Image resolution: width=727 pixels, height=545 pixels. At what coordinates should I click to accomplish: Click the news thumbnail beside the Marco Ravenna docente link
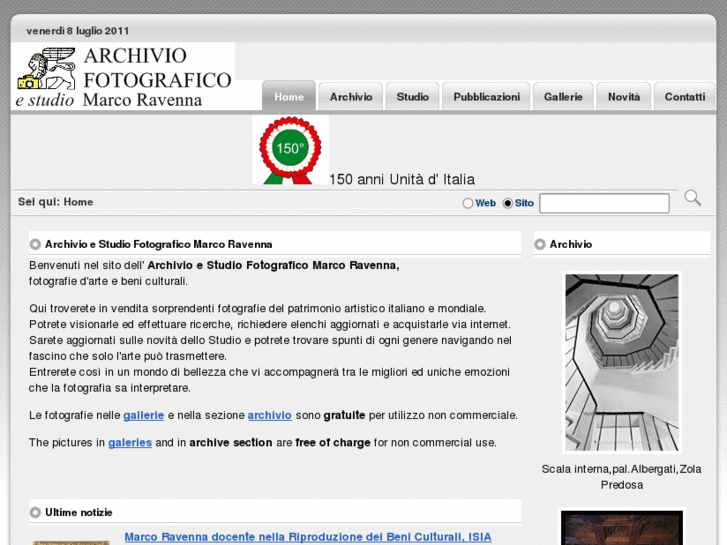click(x=71, y=542)
